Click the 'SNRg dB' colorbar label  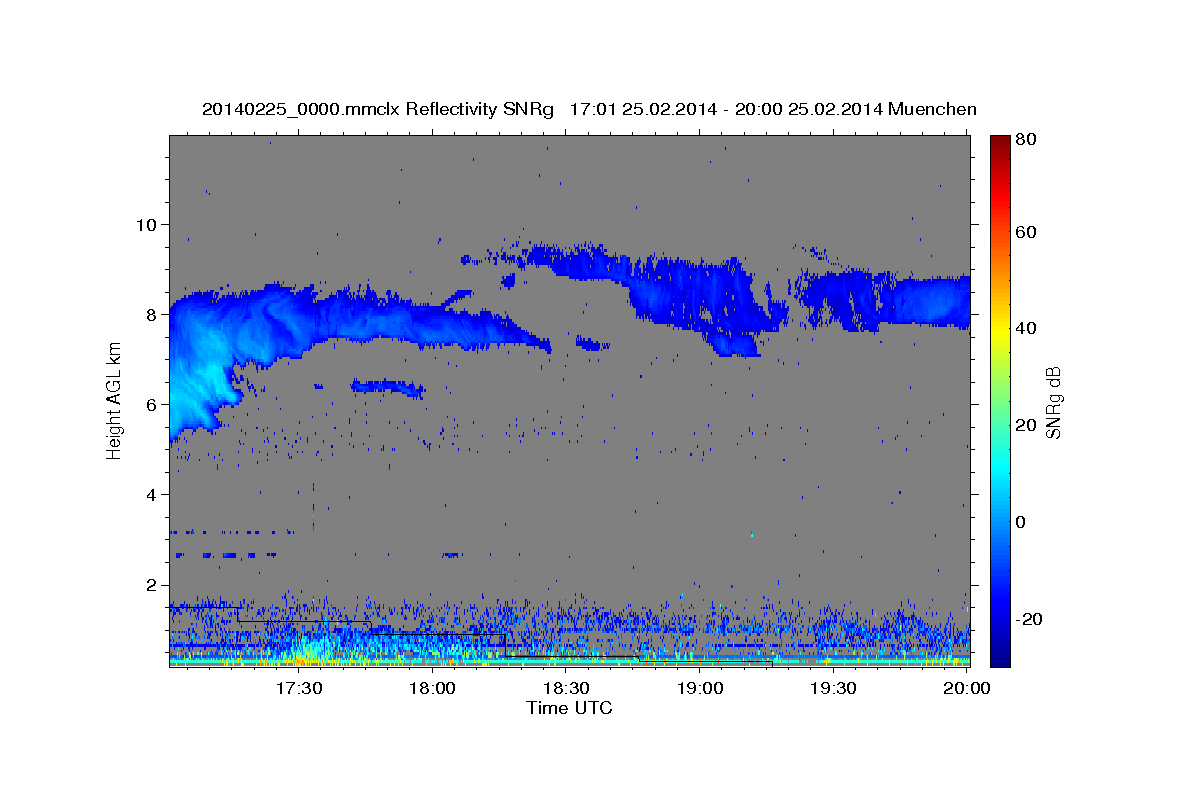(x=1053, y=402)
